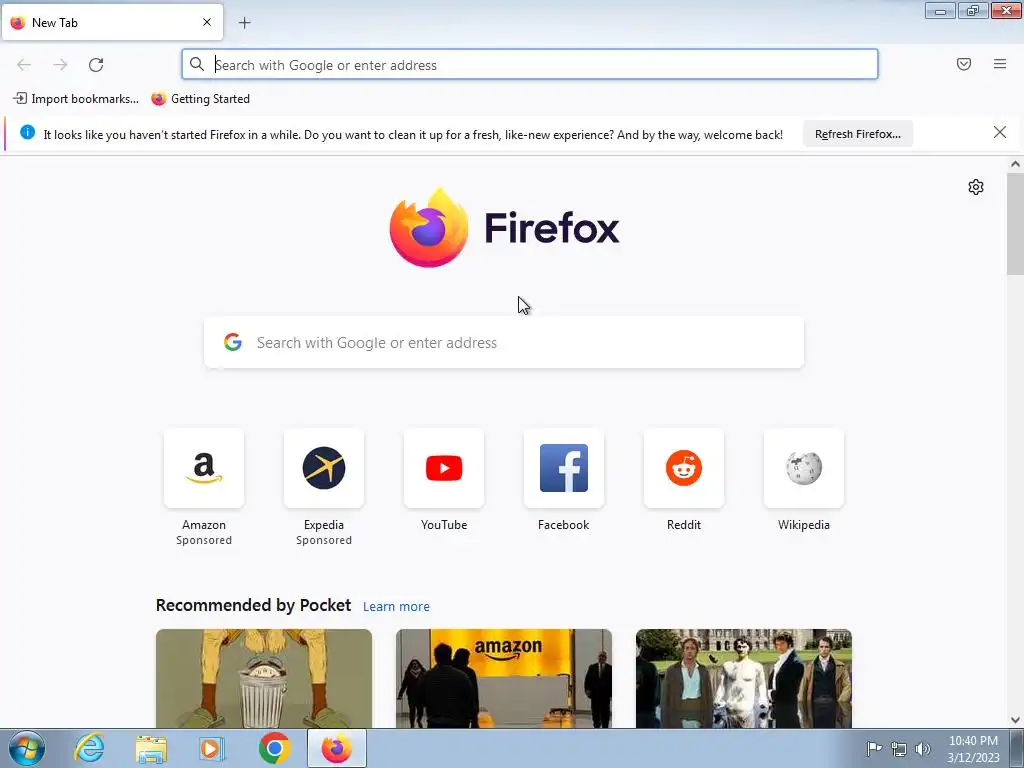Restore down the Firefox window
Viewport: 1024px width, 768px height.
973,11
